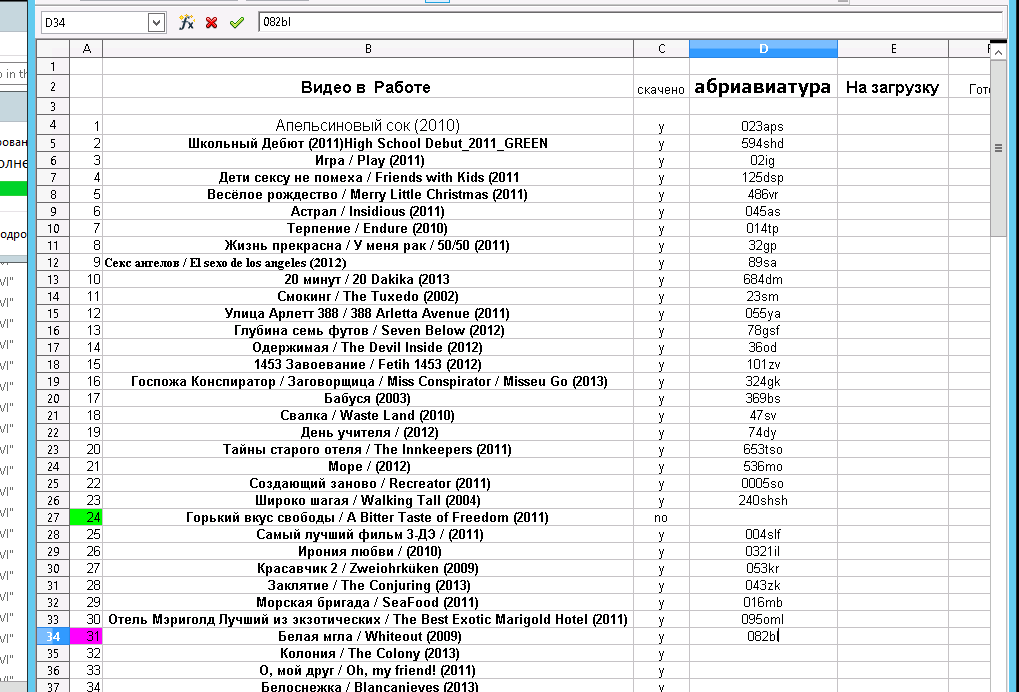Select the abbreviation cell '324gk'
1019x692 pixels.
(764, 381)
